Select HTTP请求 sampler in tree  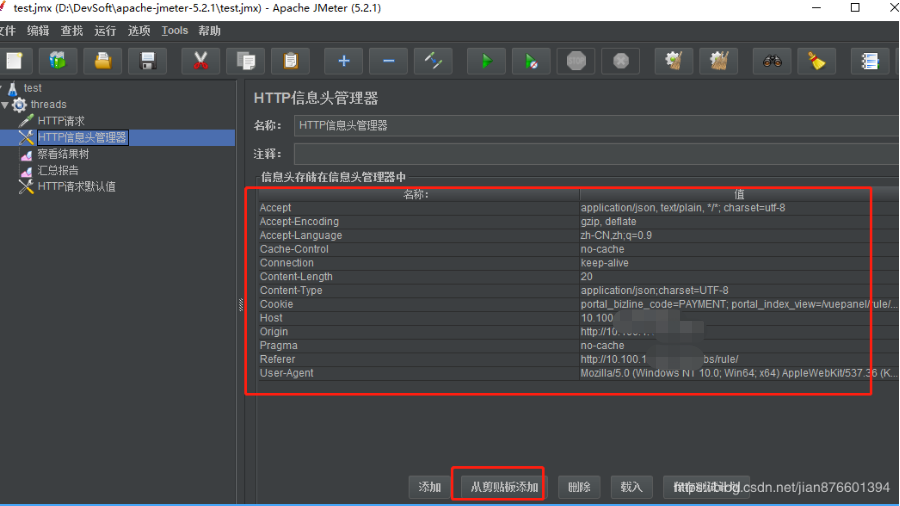[x=61, y=121]
